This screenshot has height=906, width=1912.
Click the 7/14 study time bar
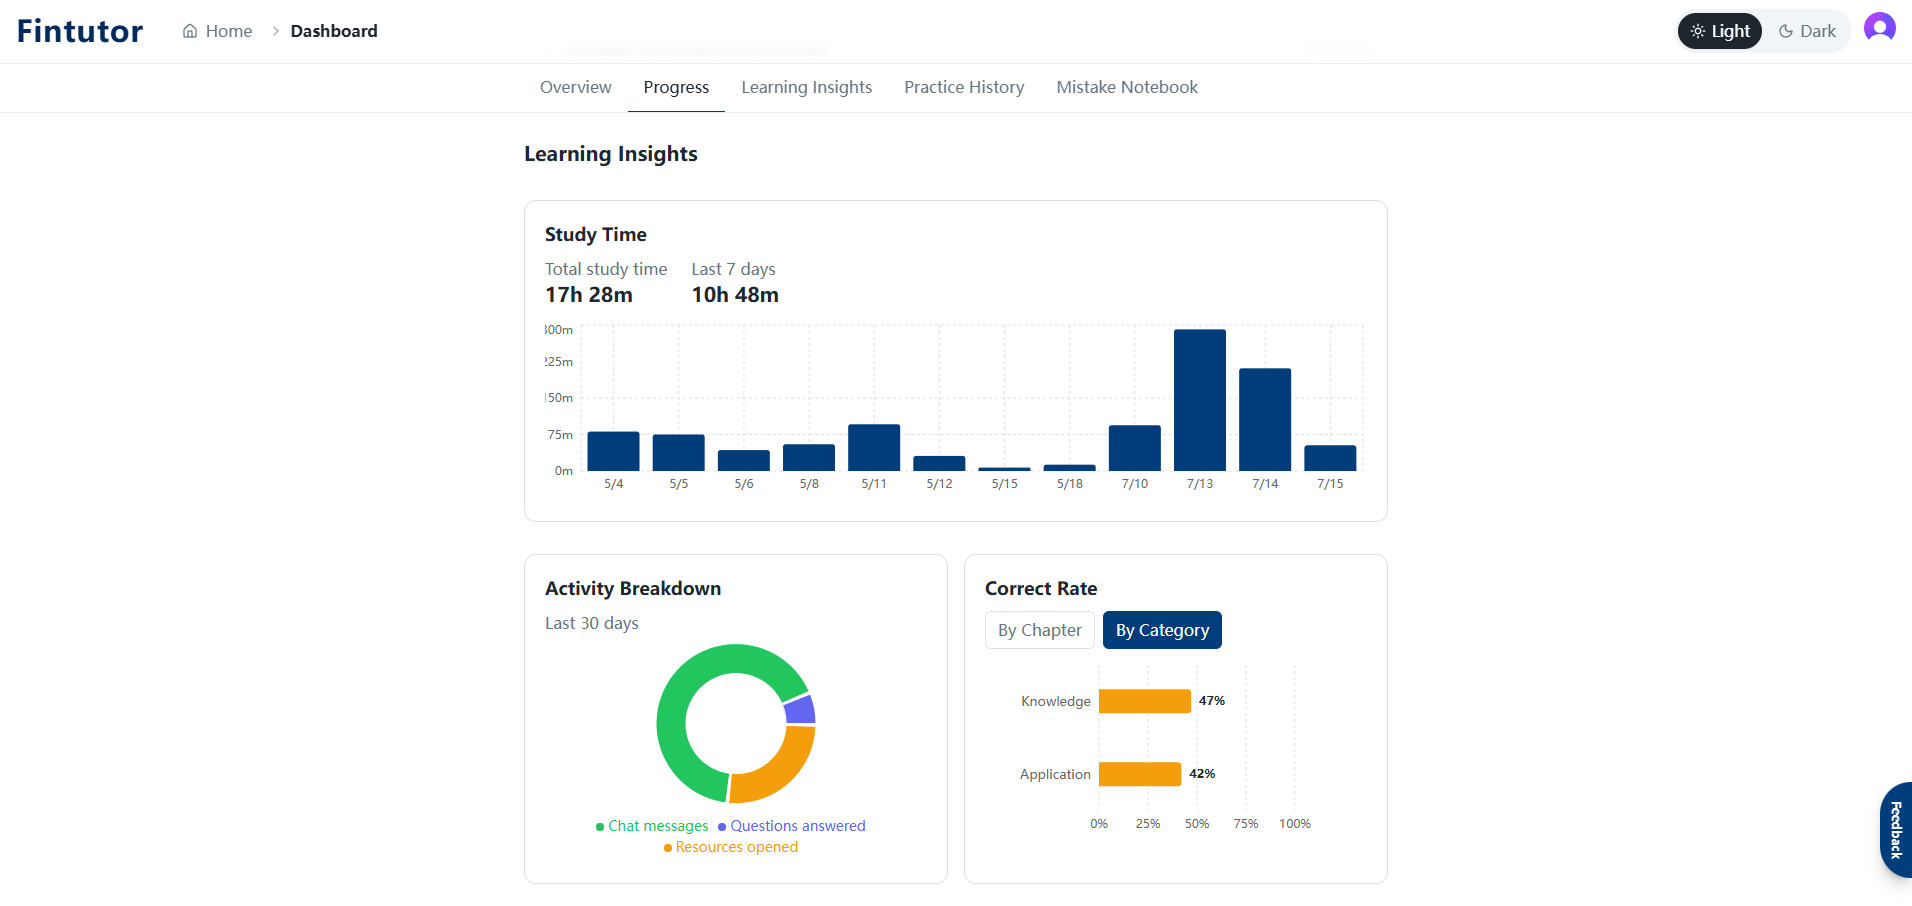[1265, 419]
